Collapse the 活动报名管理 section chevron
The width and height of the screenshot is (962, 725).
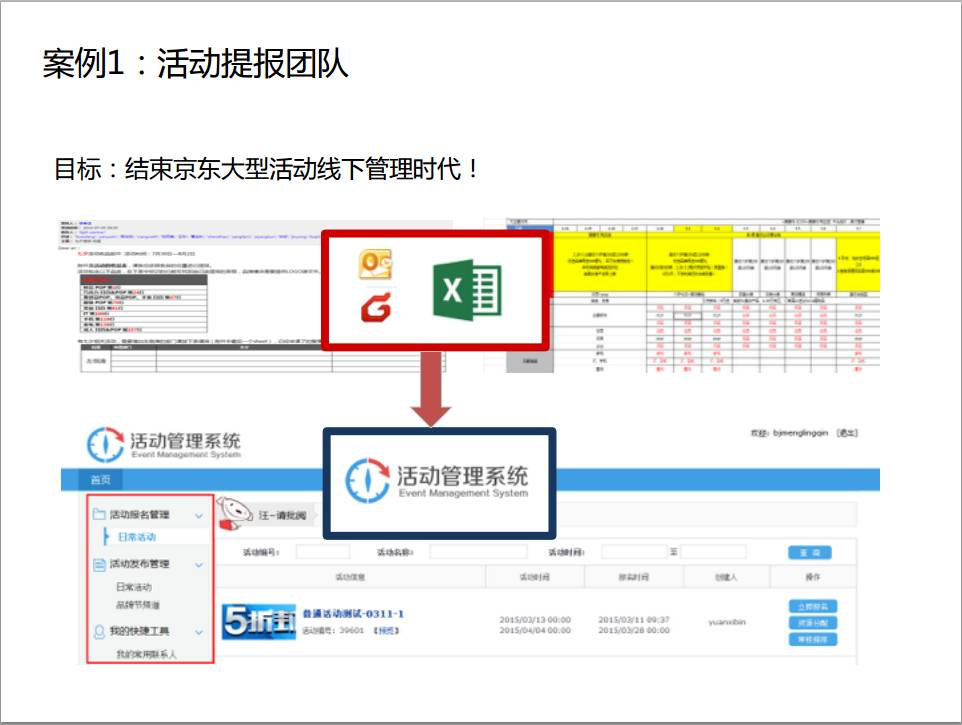tap(199, 516)
